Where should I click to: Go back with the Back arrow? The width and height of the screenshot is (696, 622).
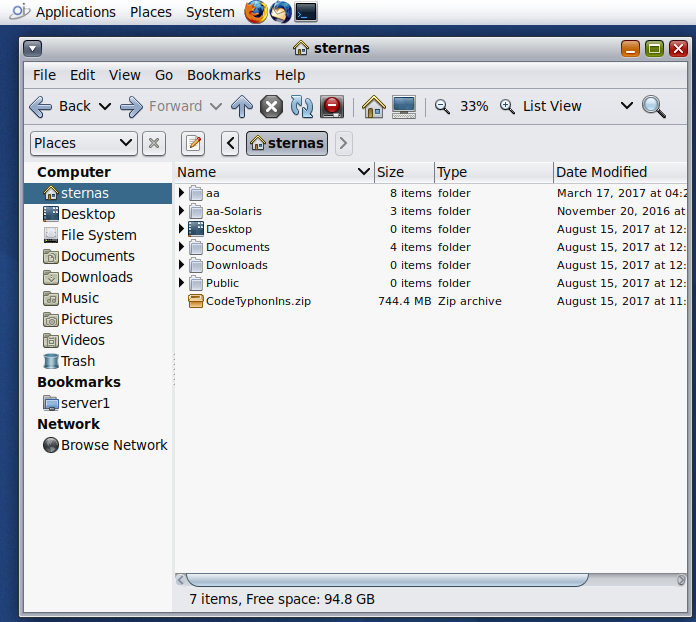(59, 107)
